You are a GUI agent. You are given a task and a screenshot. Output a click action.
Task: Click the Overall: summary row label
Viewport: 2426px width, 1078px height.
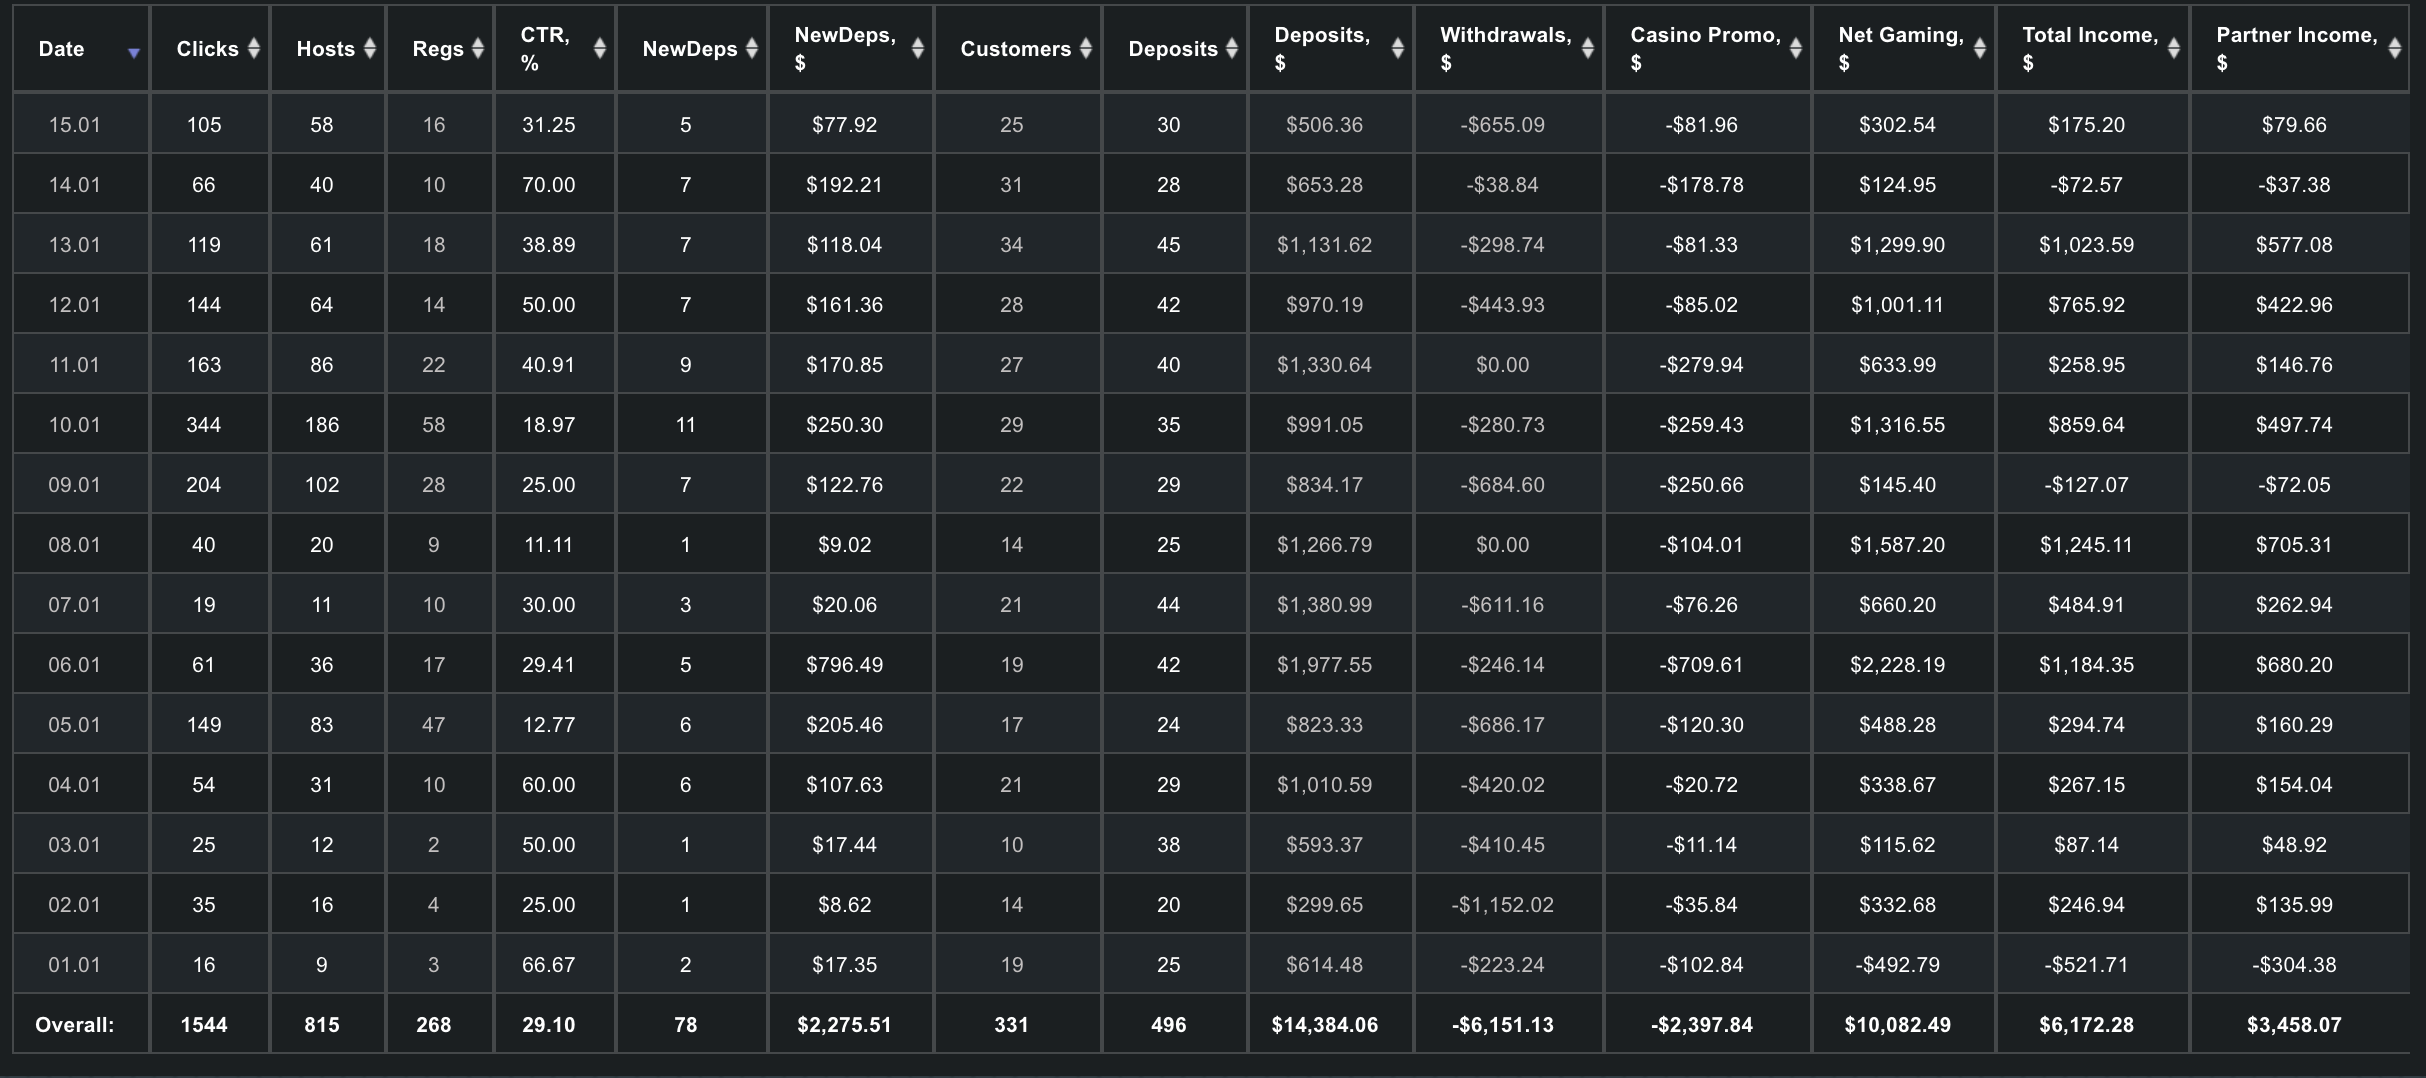[75, 1025]
